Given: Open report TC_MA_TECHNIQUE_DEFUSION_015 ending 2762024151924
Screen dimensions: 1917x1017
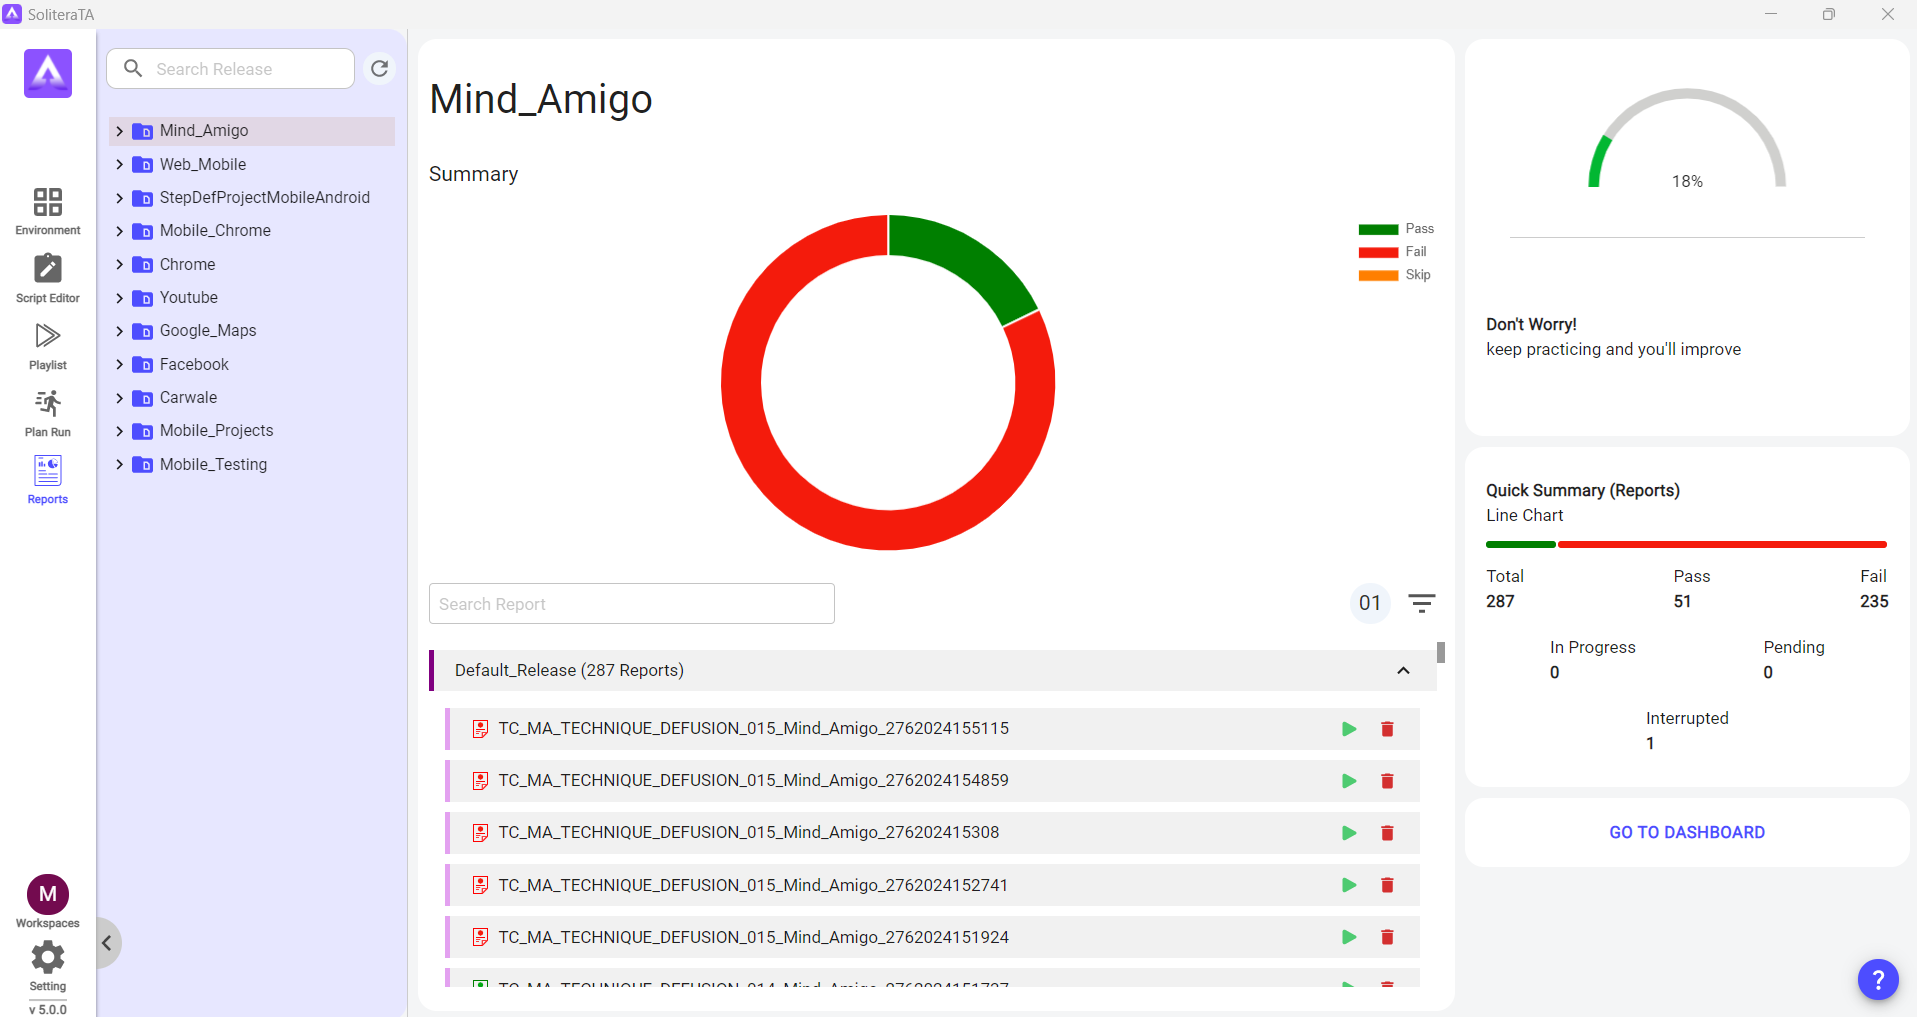Looking at the screenshot, I should [x=753, y=937].
